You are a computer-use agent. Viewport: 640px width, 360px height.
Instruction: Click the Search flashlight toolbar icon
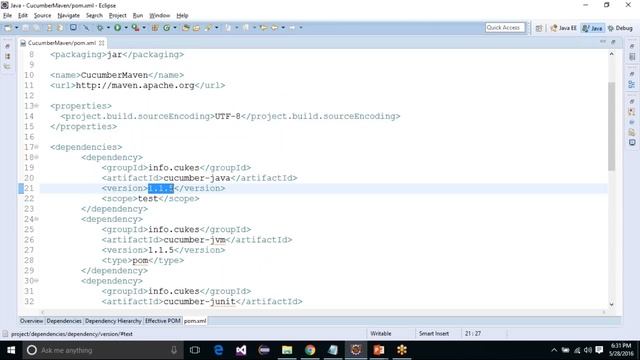(x=208, y=28)
